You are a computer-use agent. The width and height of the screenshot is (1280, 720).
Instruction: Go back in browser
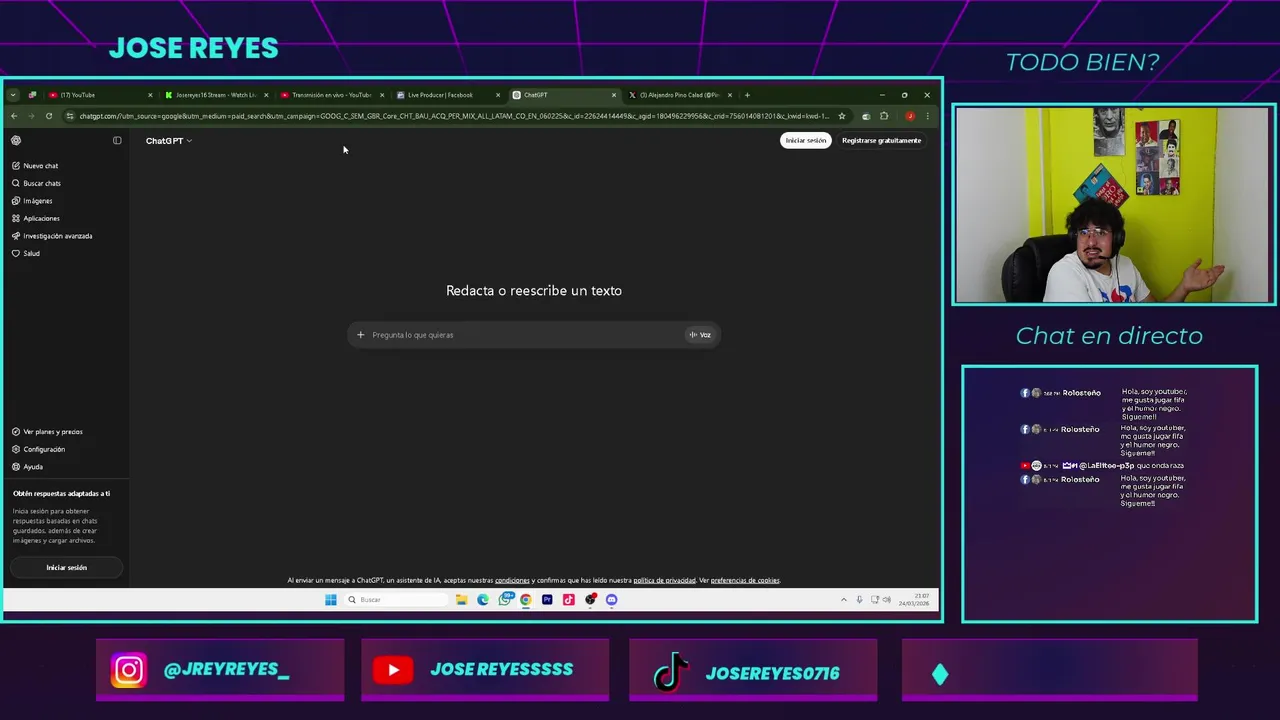(14, 116)
